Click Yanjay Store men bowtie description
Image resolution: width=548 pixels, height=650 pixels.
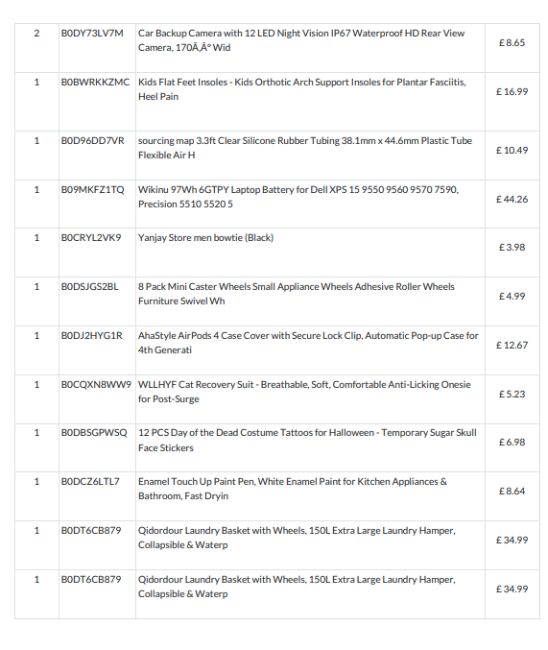tap(206, 238)
